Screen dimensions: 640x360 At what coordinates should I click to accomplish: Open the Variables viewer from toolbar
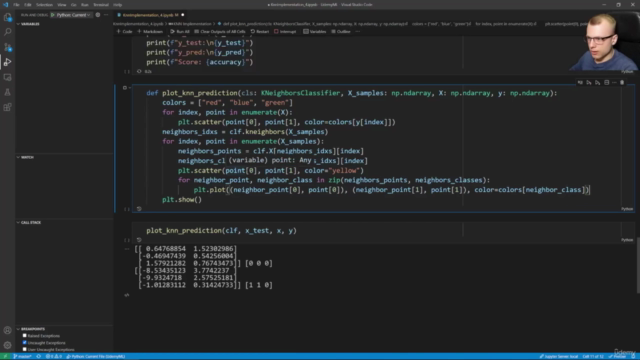pos(314,31)
